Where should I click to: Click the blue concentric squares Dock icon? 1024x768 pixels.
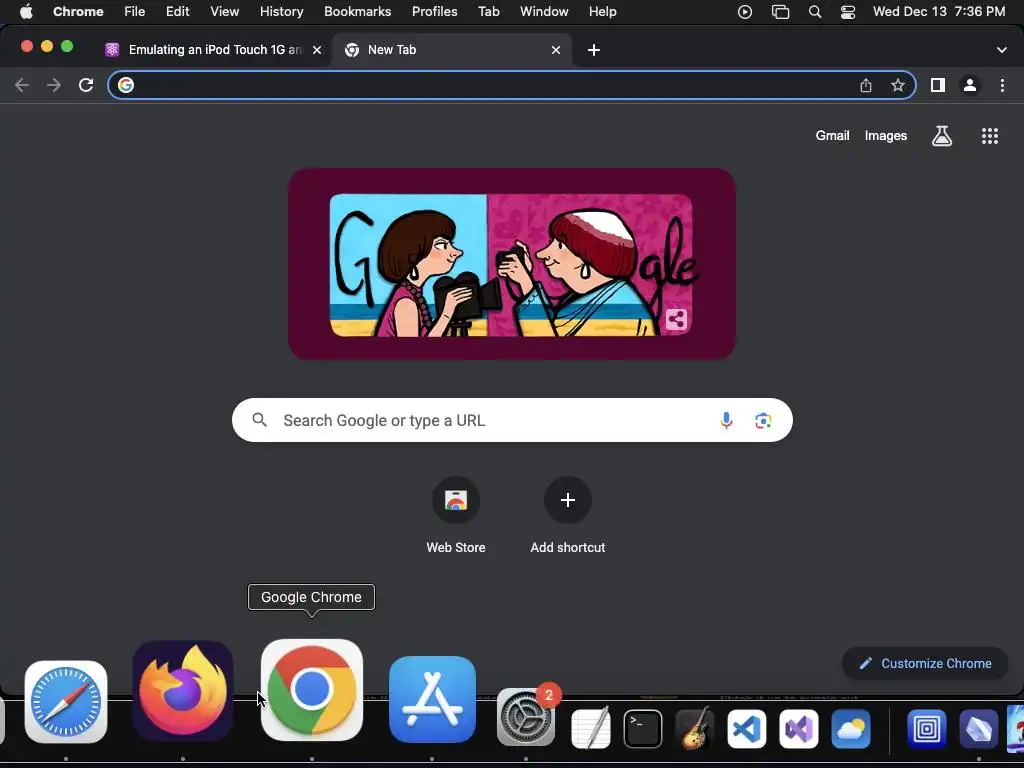click(927, 729)
